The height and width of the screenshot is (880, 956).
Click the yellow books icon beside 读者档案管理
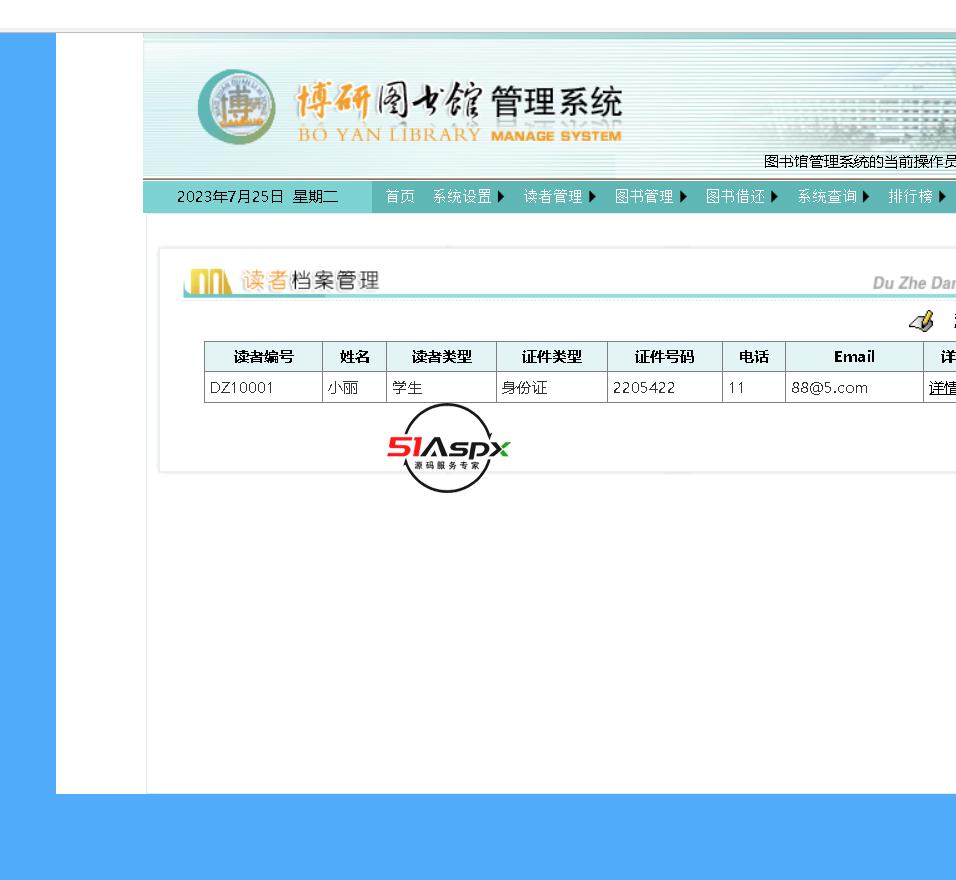click(x=208, y=281)
